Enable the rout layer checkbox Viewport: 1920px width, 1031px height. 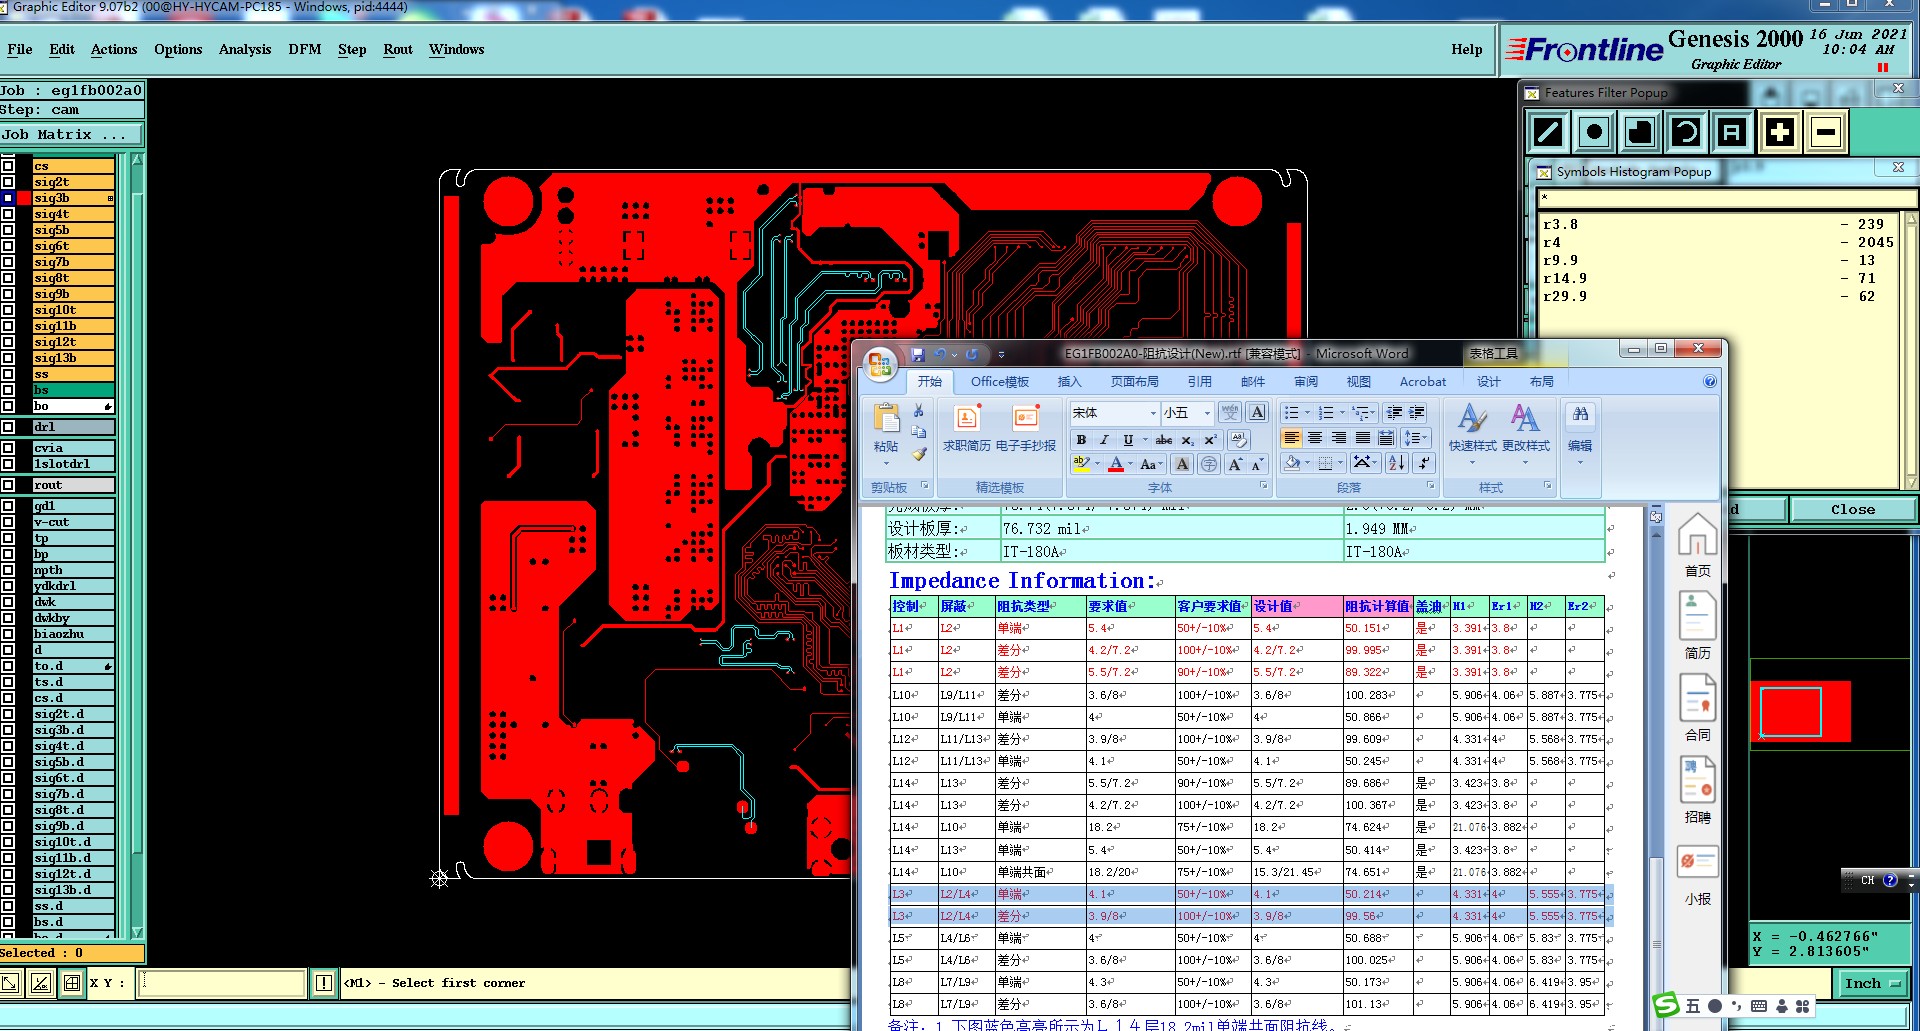[8, 485]
